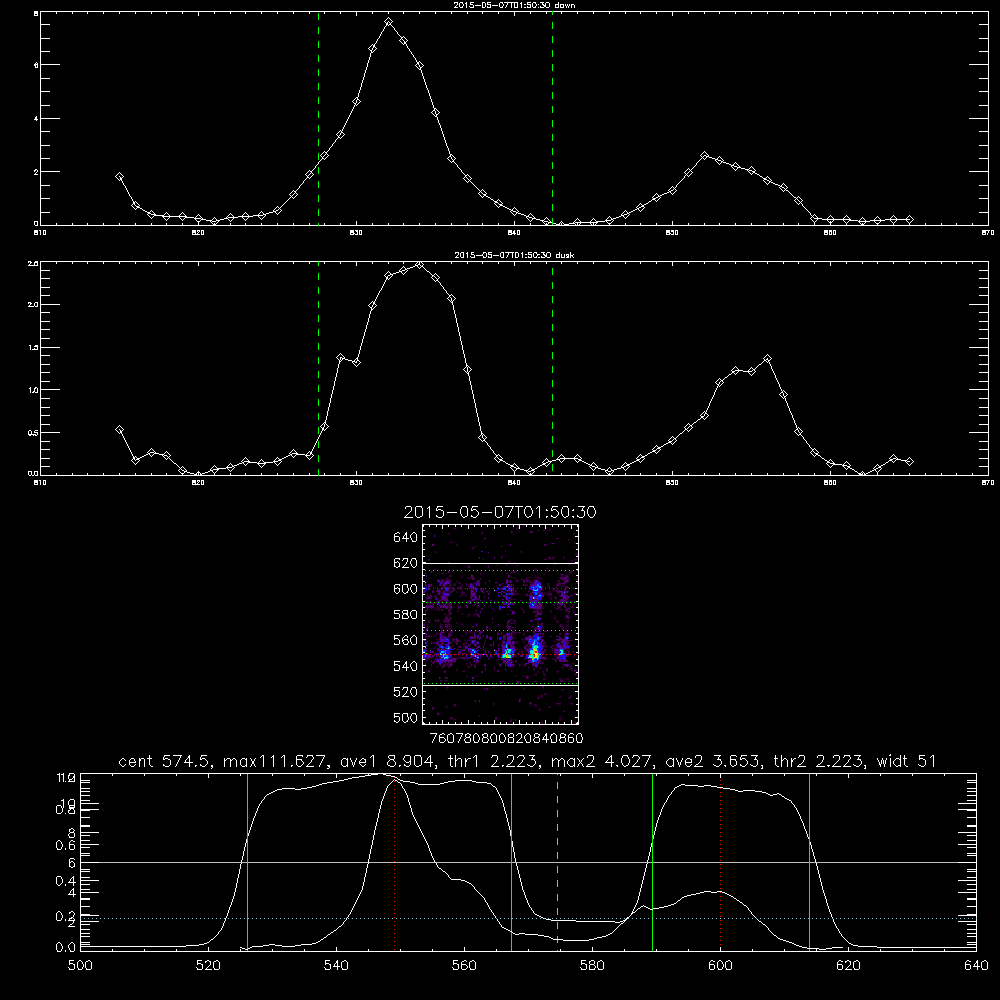Click the red dotted peak line near 549
Viewport: 1000px width, 1000px height.
point(395,861)
